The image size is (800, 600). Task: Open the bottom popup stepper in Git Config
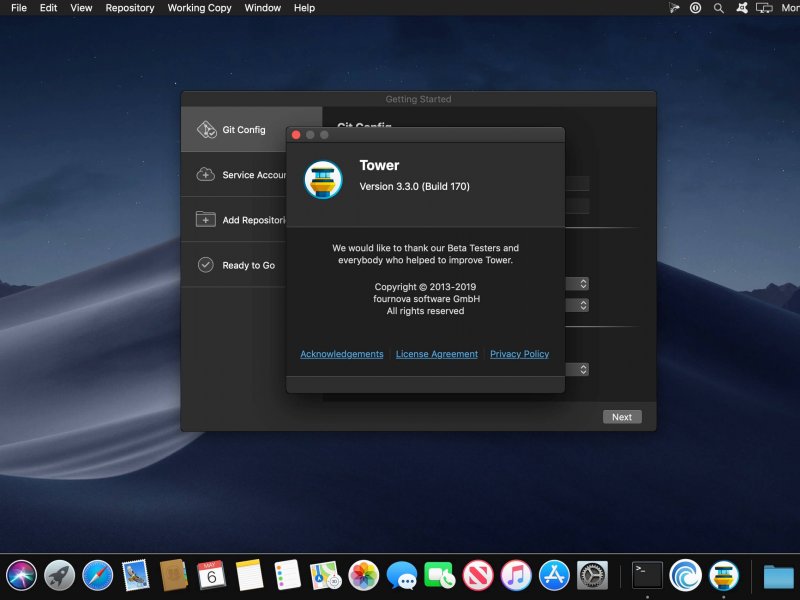(x=583, y=369)
